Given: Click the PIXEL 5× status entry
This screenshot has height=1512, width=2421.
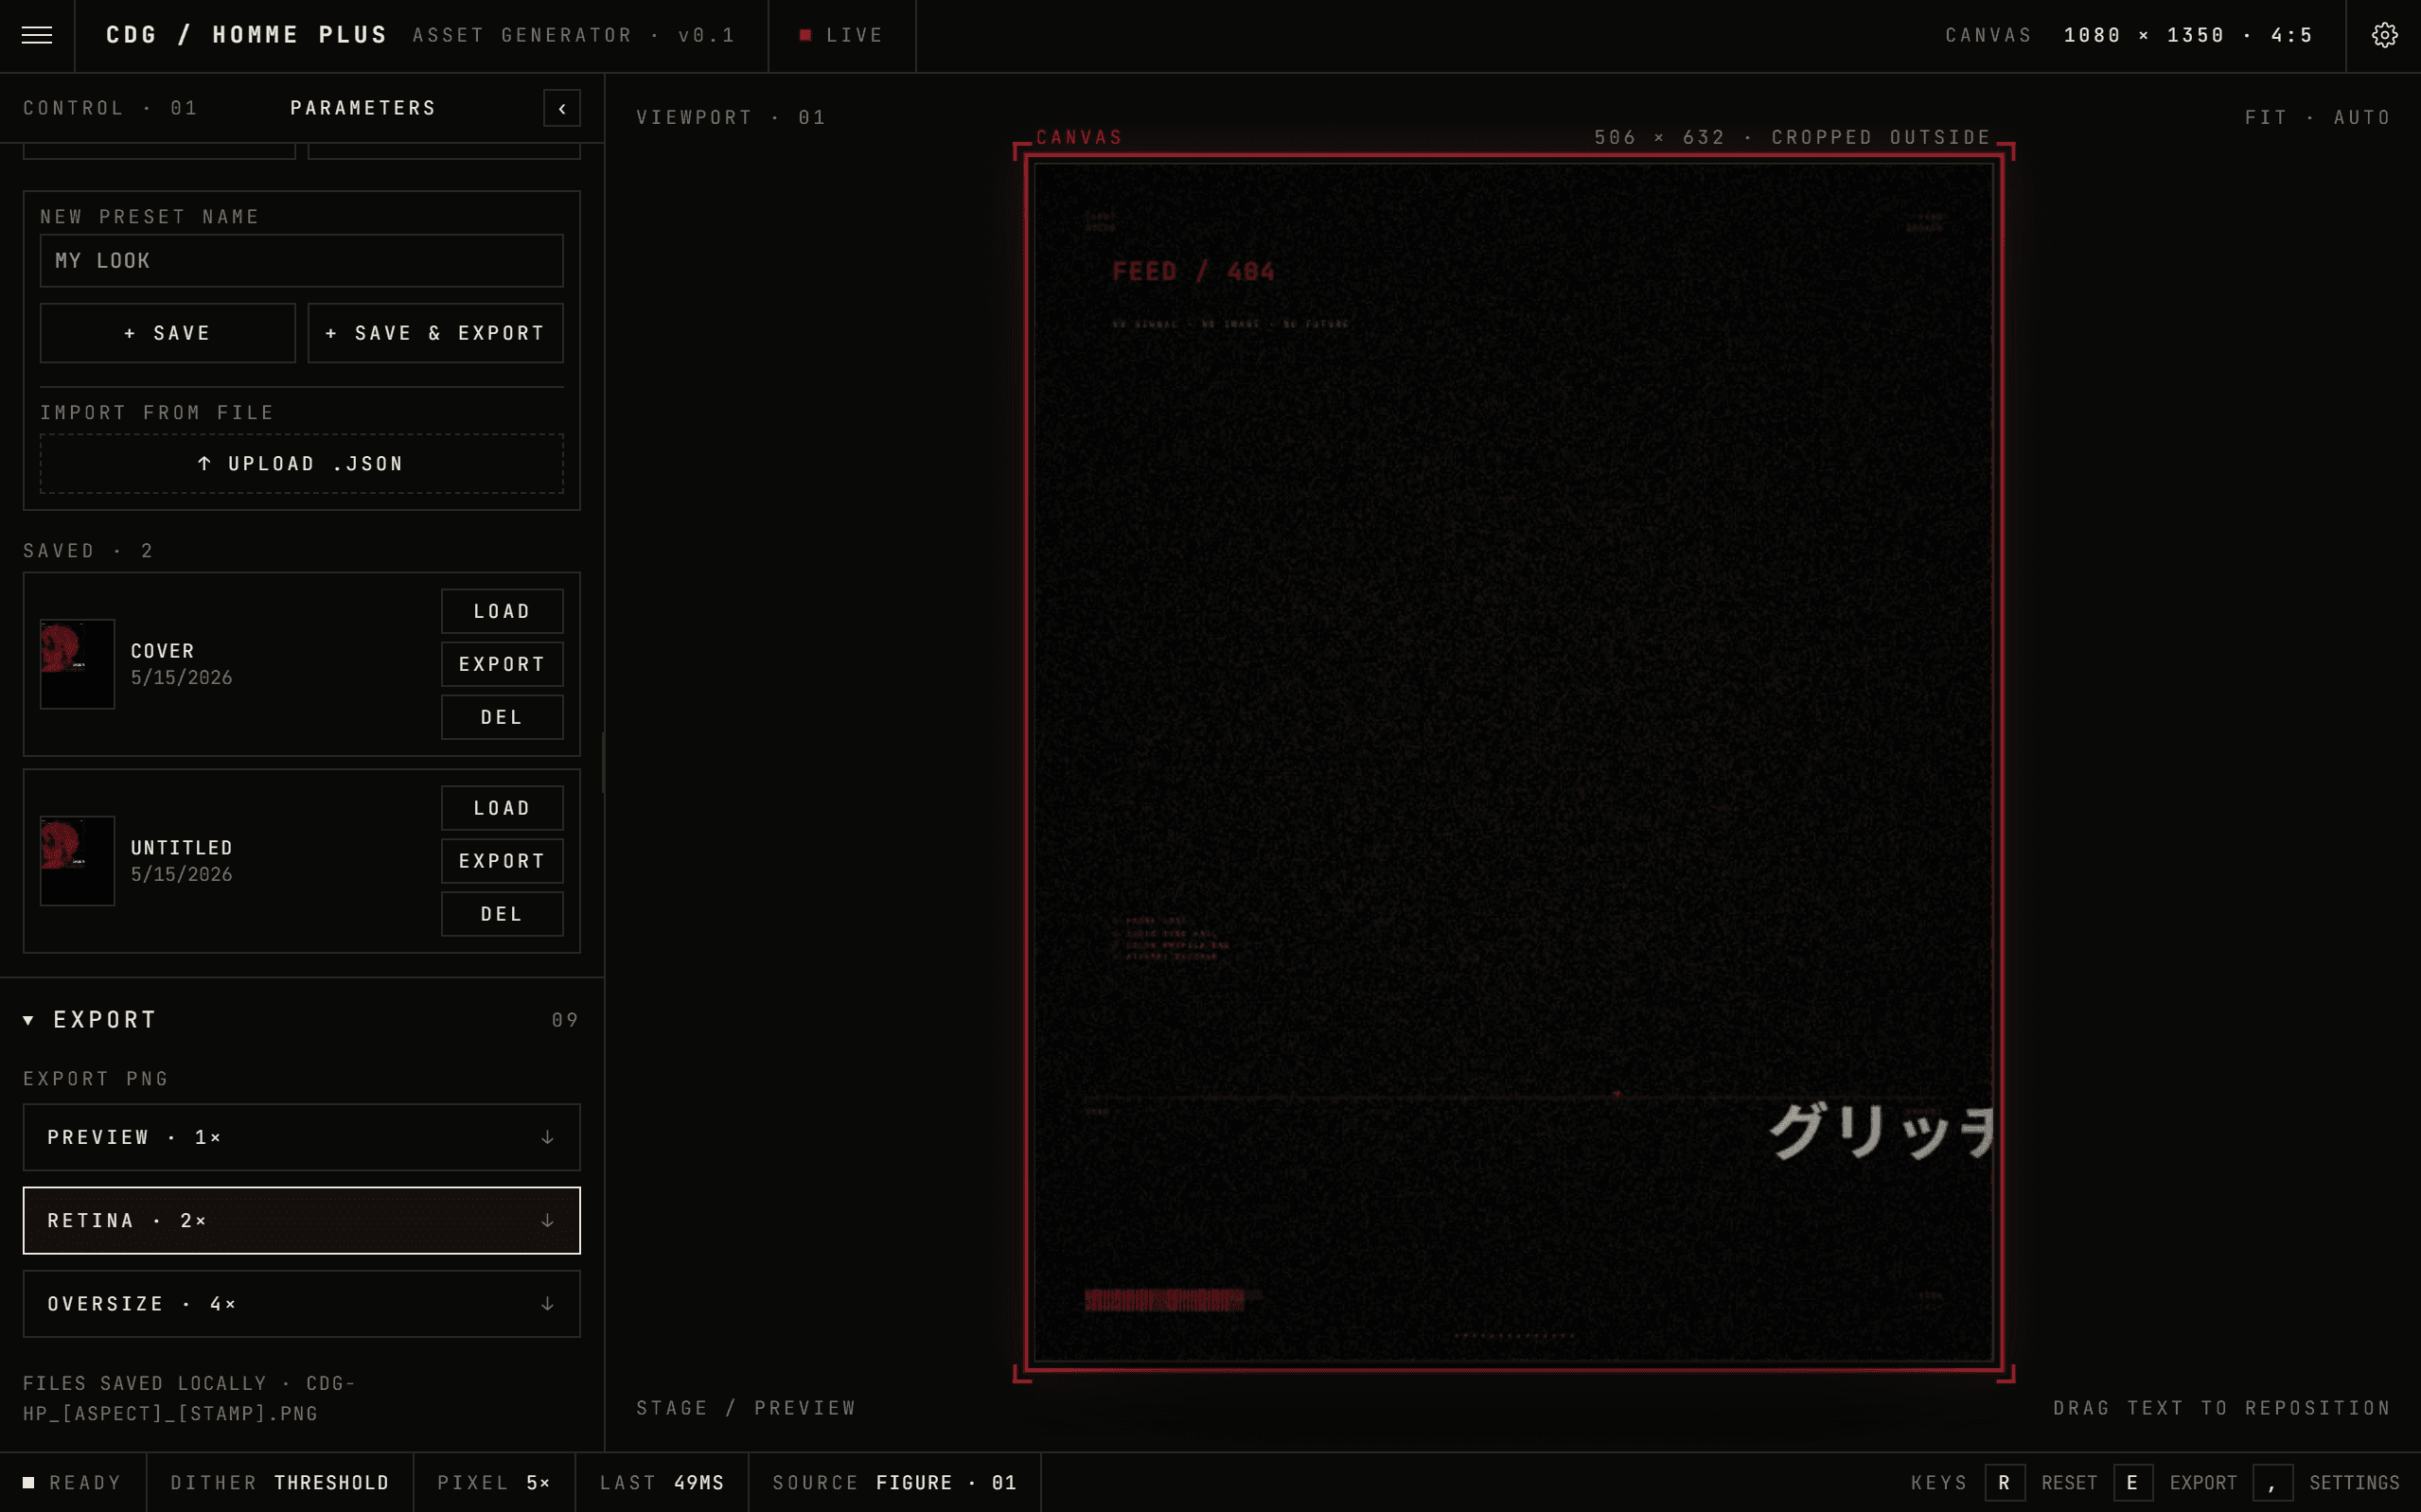Looking at the screenshot, I should (494, 1482).
